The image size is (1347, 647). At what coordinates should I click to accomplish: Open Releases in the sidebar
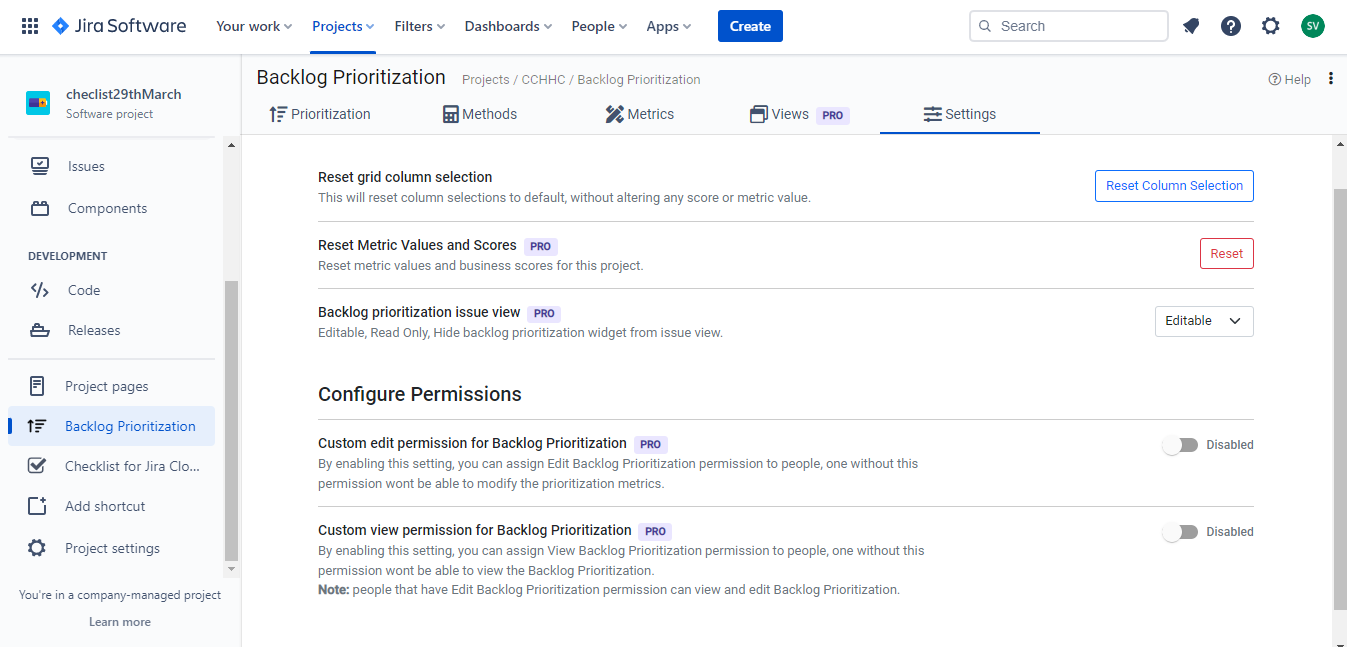[x=94, y=330]
